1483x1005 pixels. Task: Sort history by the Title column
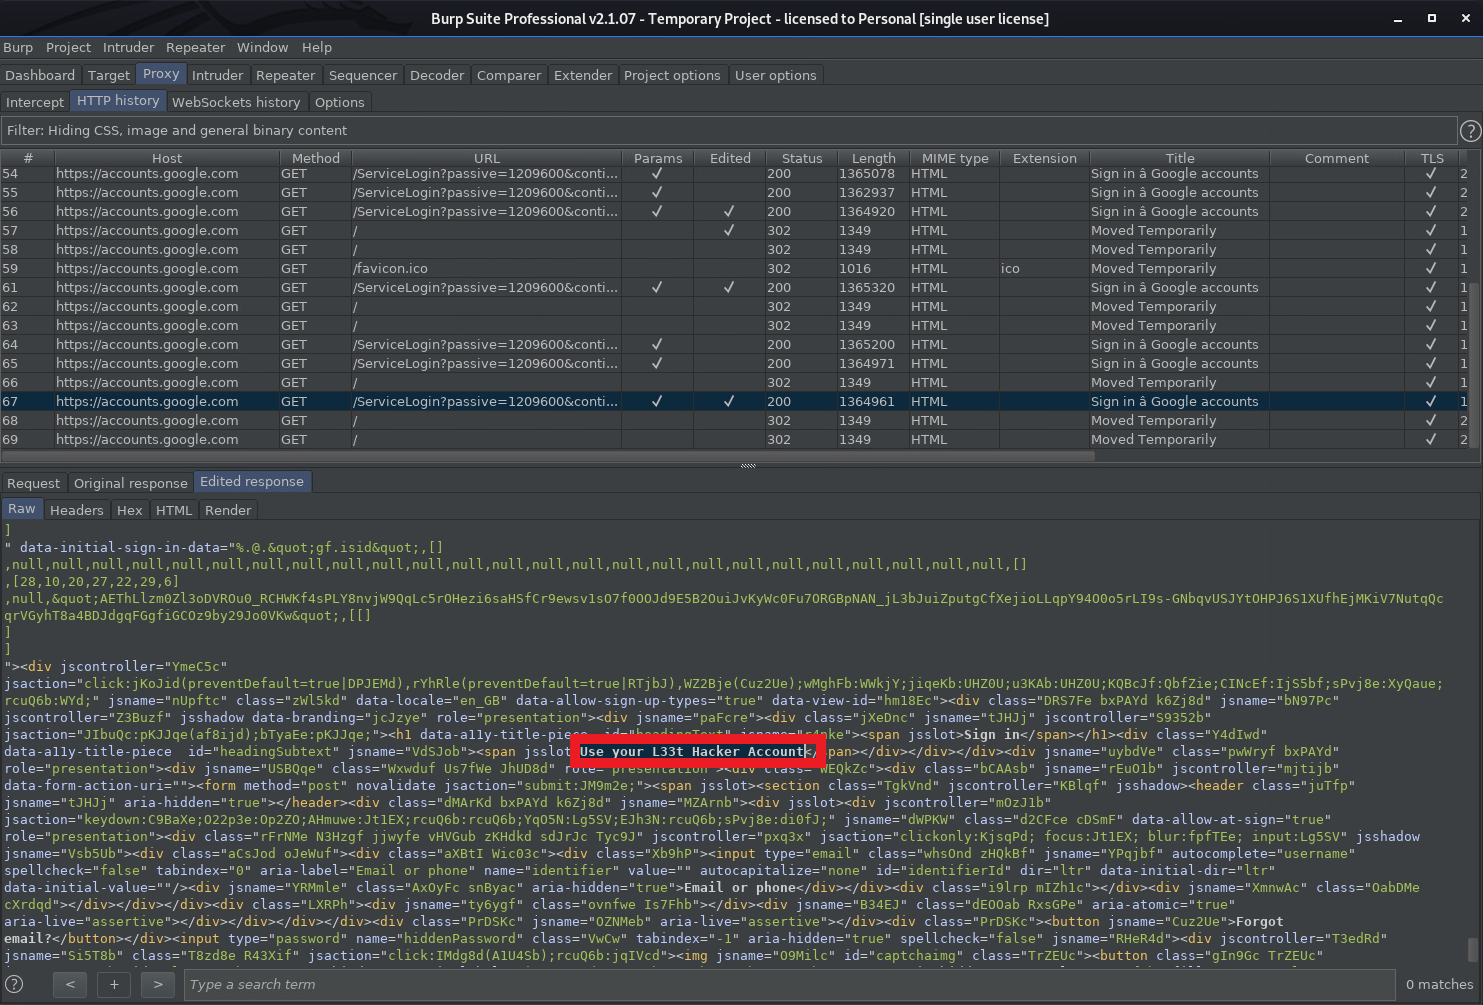click(1180, 158)
